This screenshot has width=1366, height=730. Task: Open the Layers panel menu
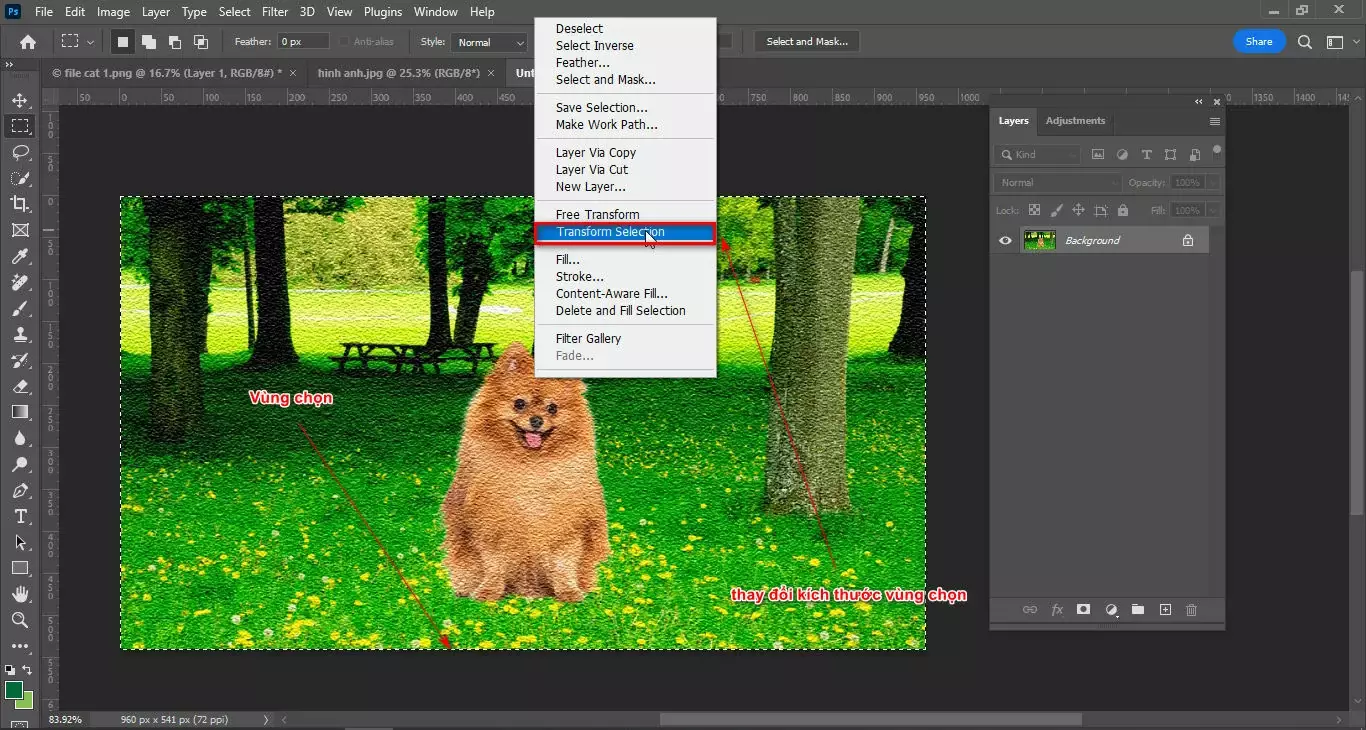point(1214,121)
